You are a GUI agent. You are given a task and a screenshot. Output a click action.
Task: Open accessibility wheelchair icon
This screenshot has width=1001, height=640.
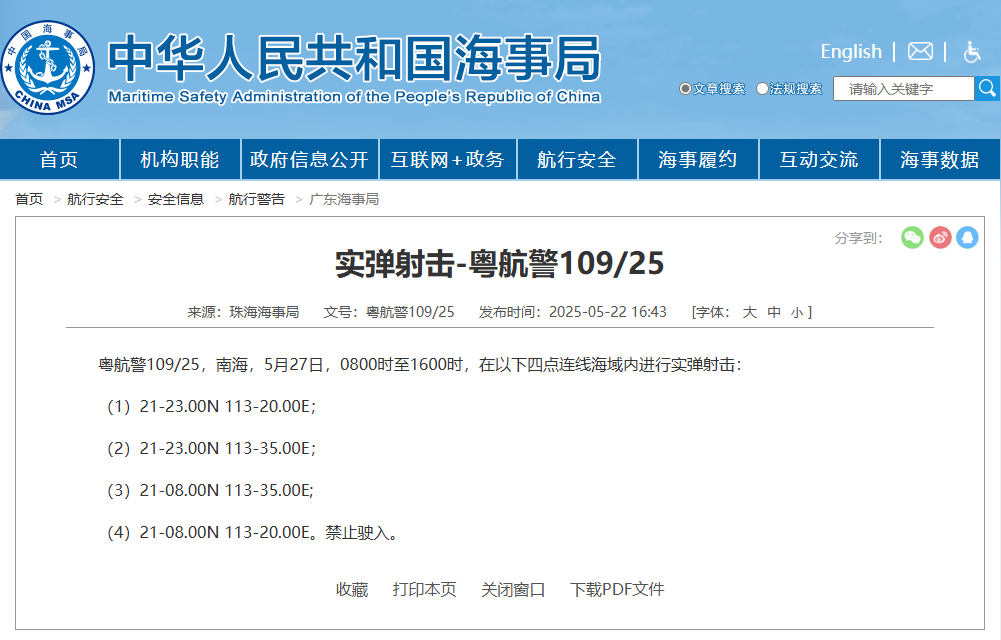point(972,52)
